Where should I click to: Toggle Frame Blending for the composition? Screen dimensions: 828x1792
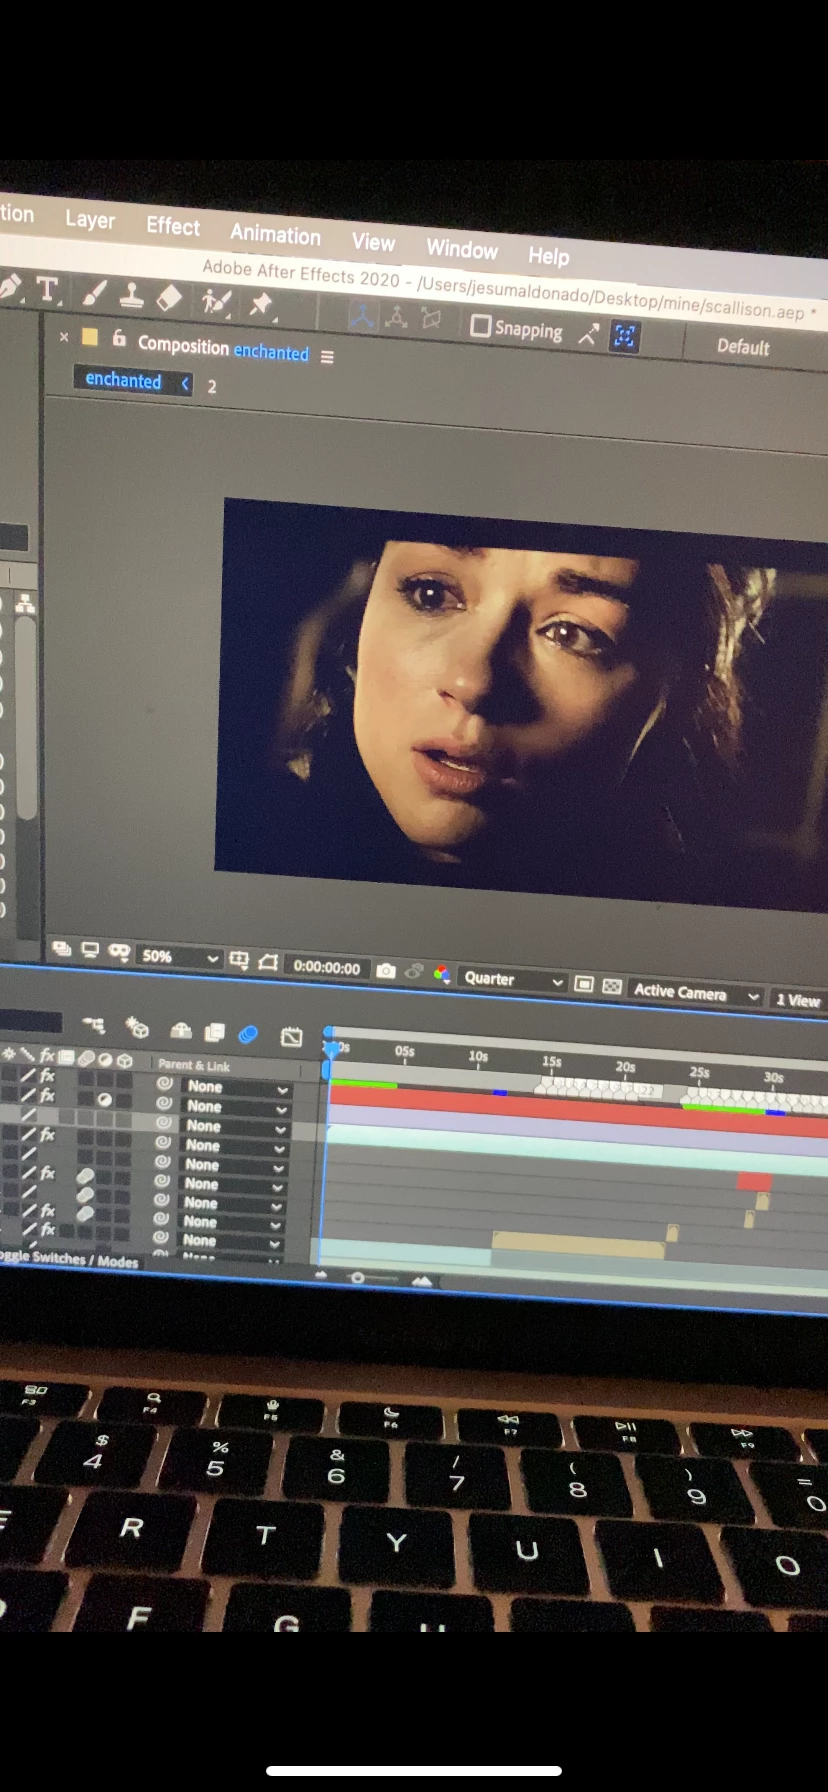tap(214, 1032)
